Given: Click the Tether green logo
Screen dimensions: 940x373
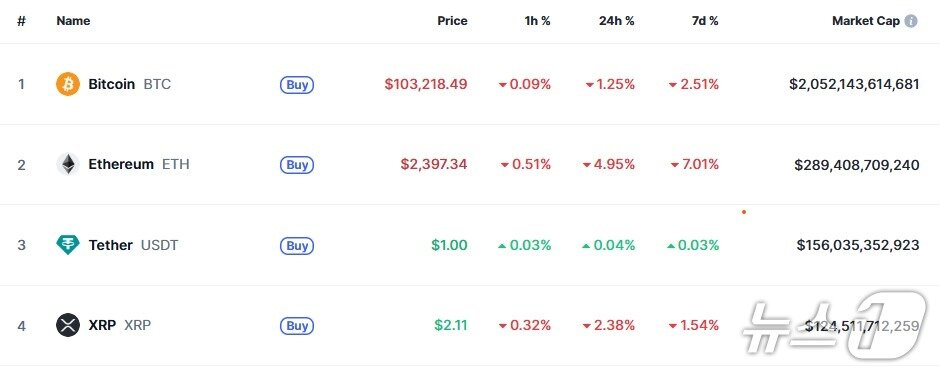Looking at the screenshot, I should [x=68, y=245].
